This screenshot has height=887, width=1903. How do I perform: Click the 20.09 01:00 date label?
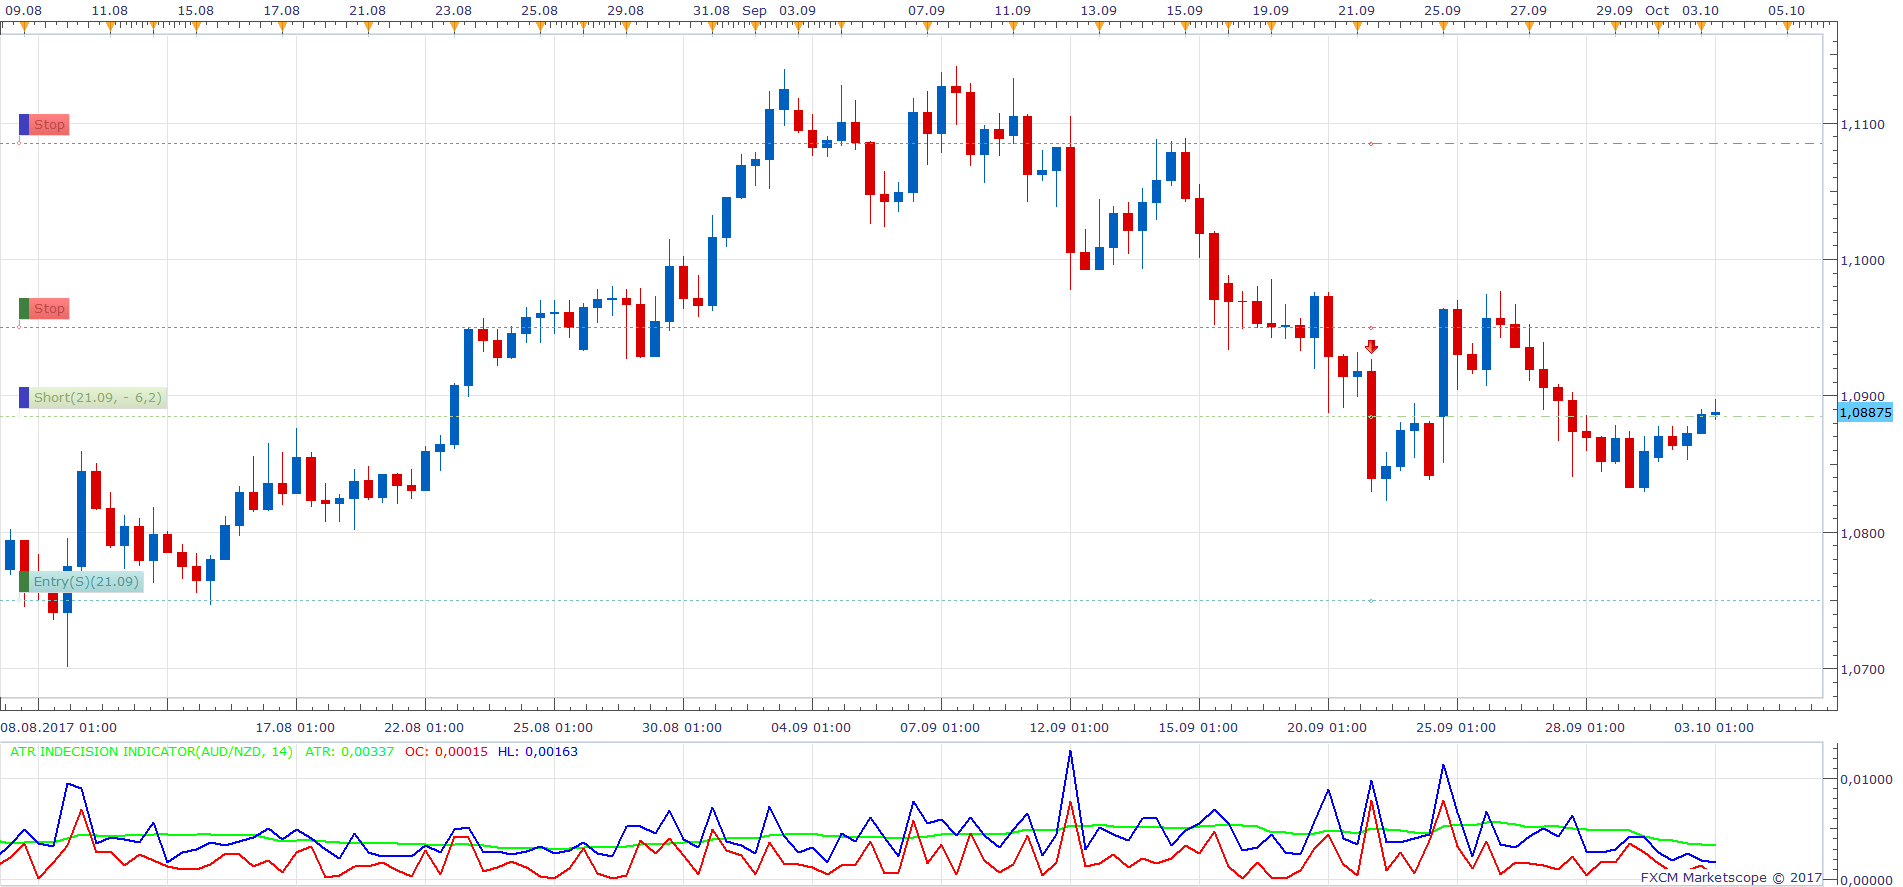(x=1327, y=728)
